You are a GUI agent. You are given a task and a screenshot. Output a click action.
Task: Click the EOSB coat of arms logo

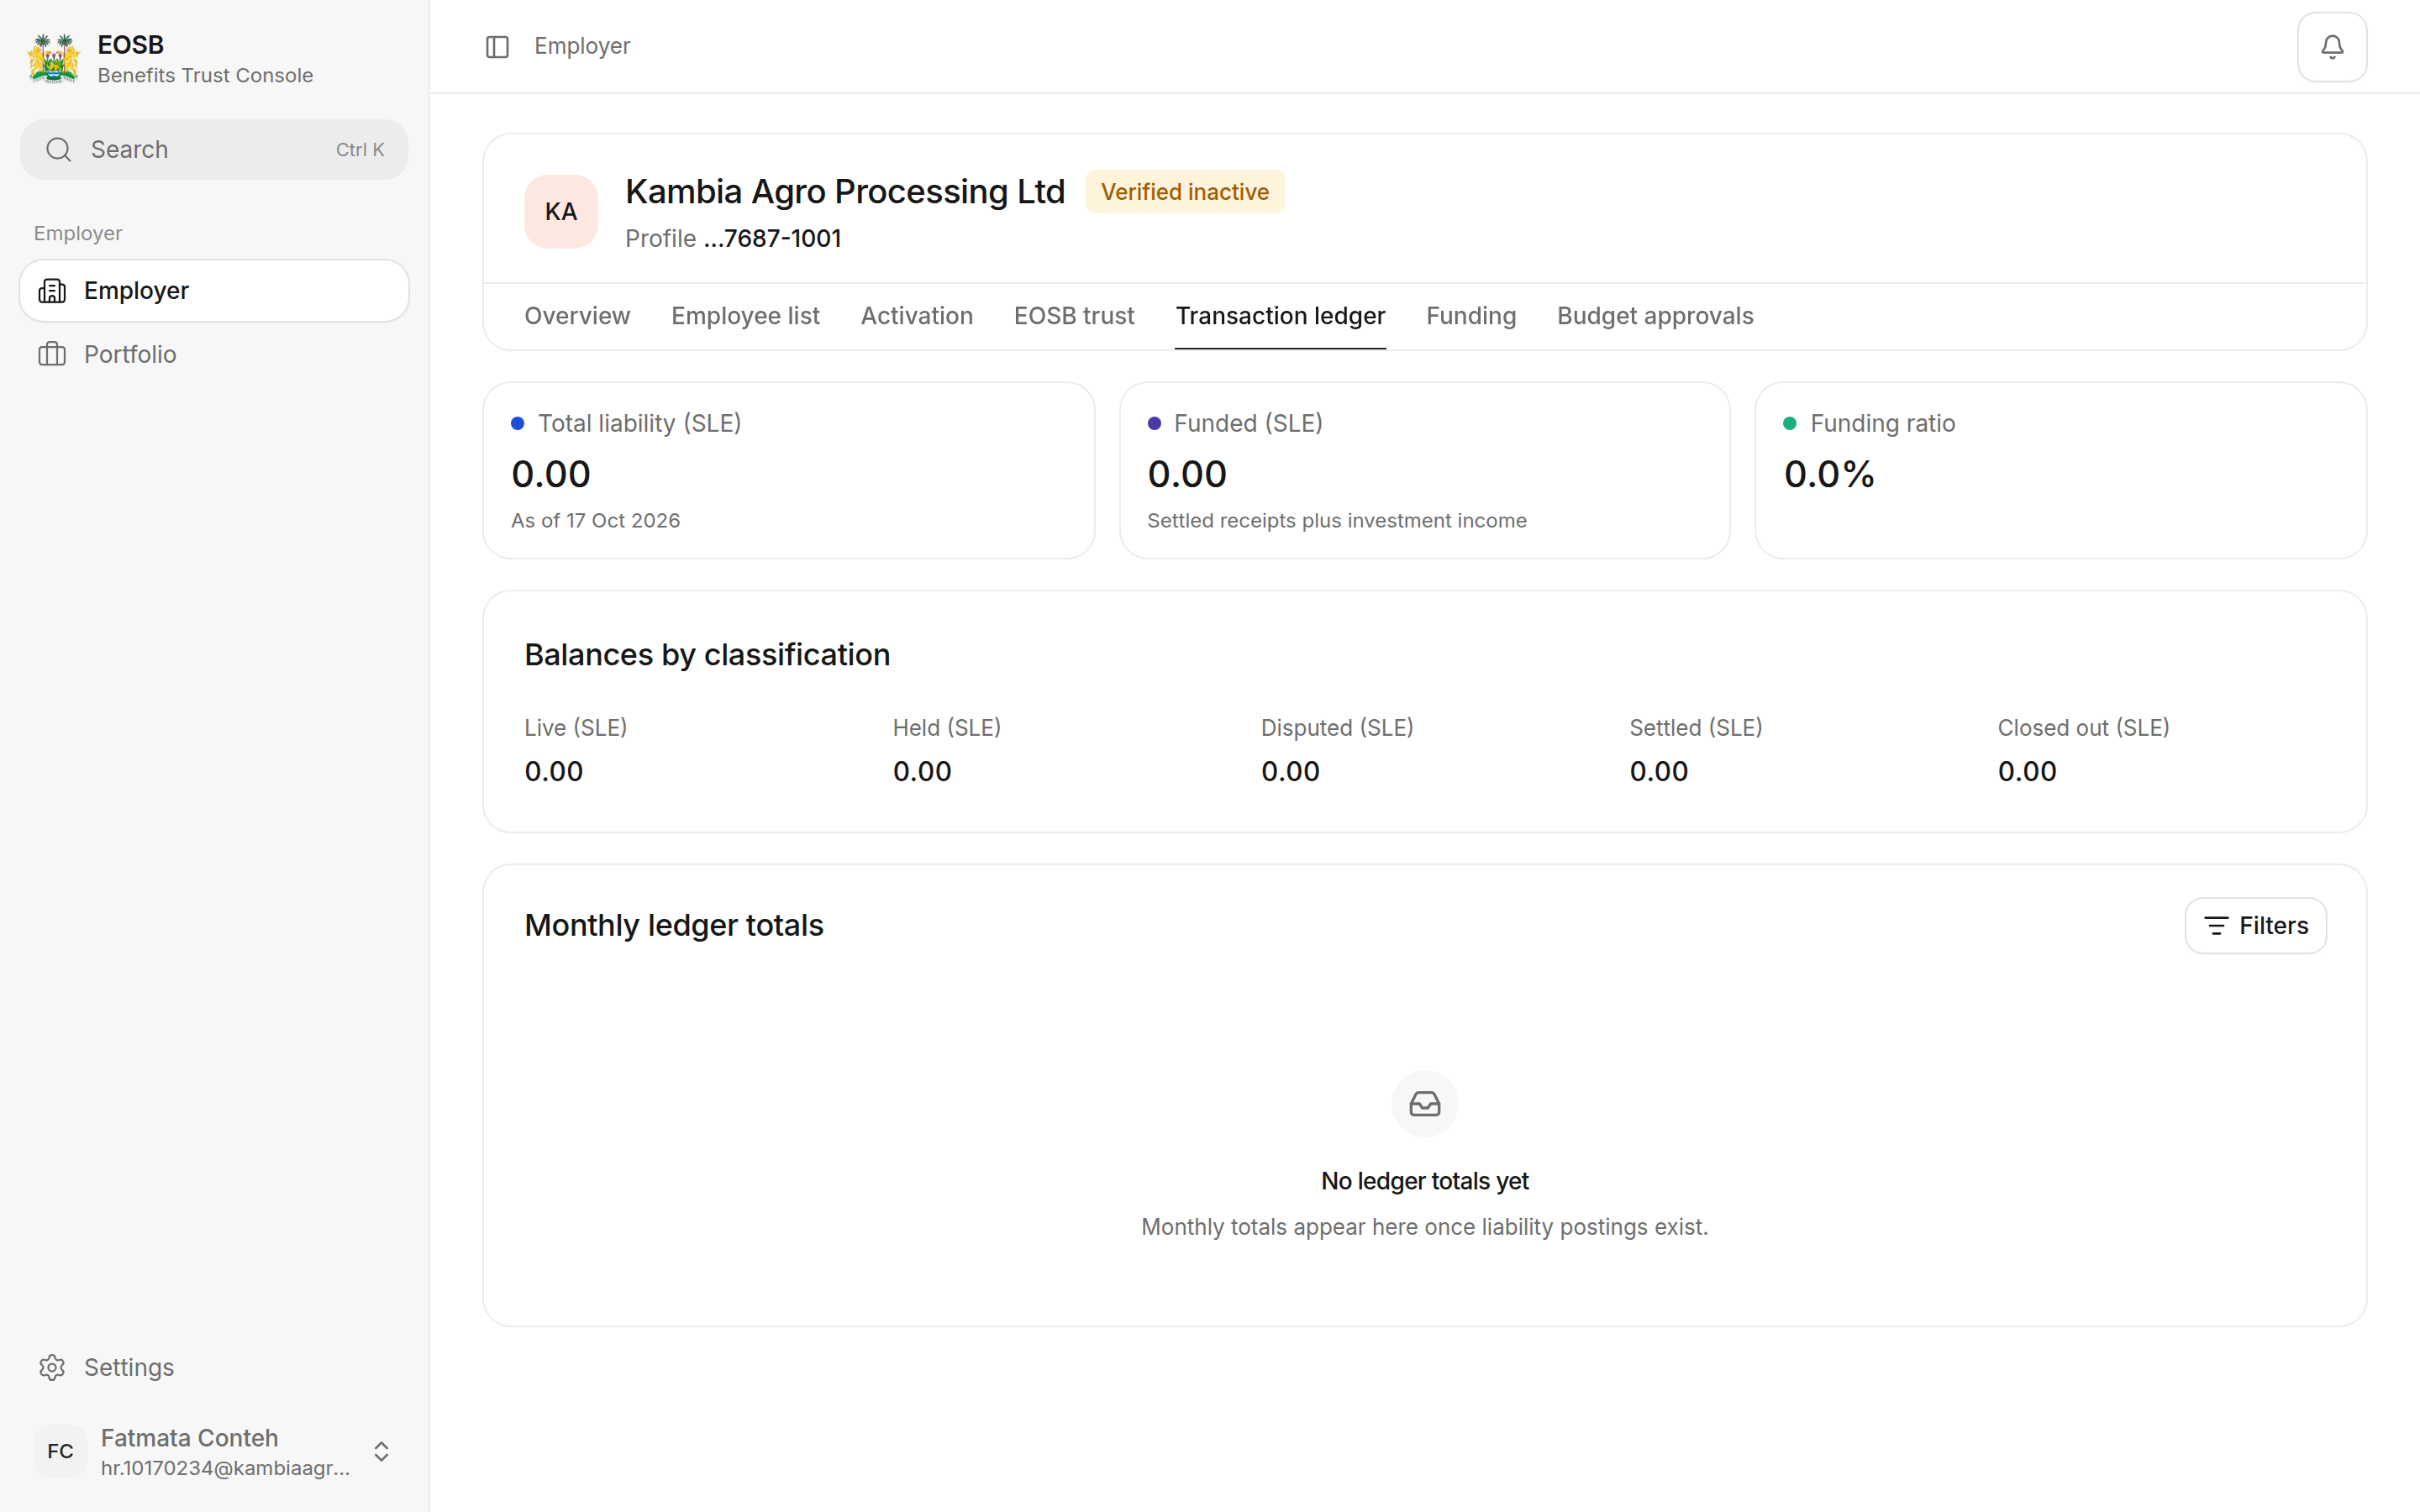[x=54, y=59]
